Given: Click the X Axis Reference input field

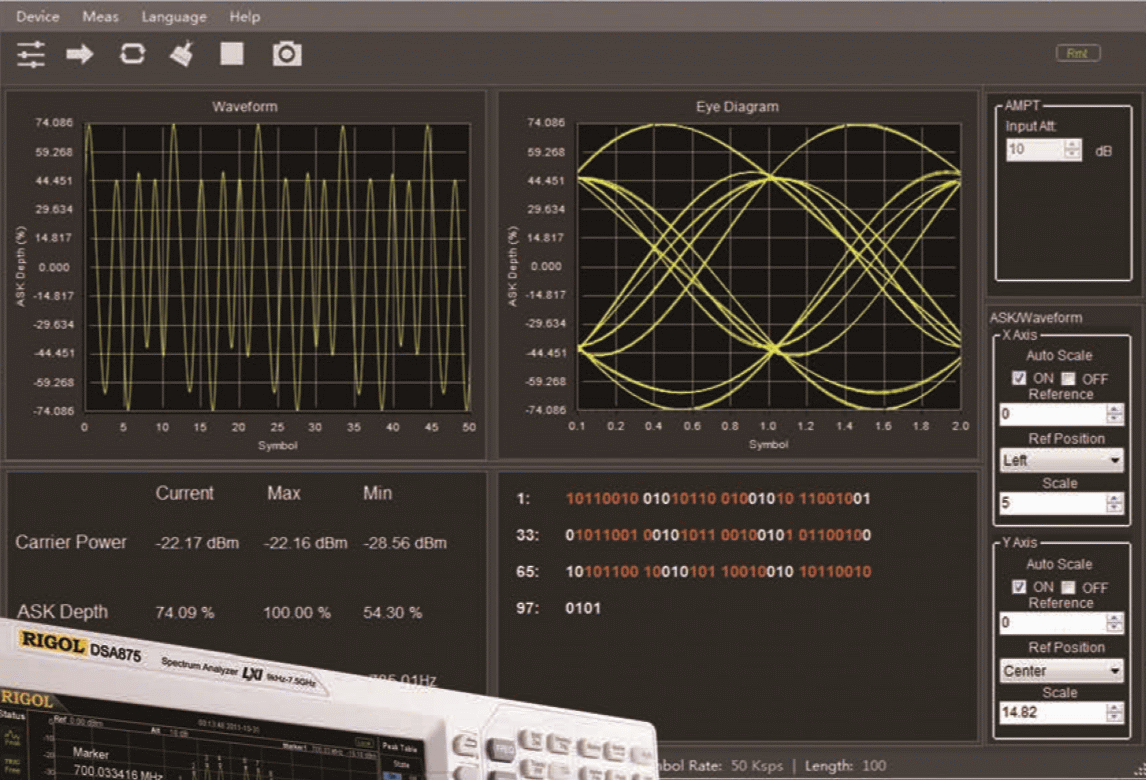Looking at the screenshot, I should tap(1052, 414).
